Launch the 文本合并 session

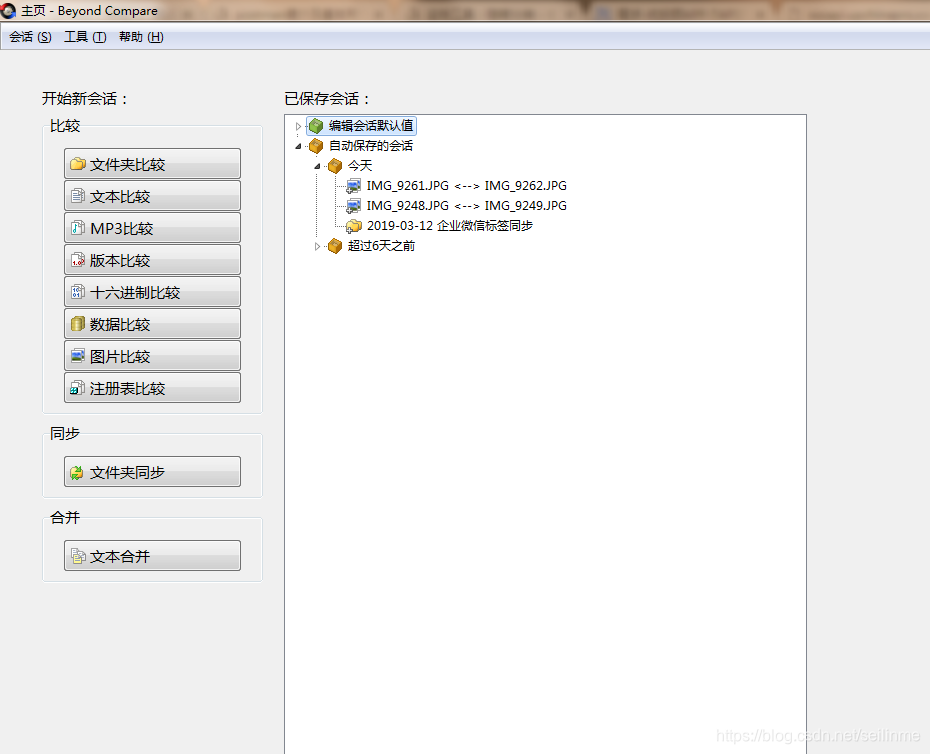[x=152, y=556]
